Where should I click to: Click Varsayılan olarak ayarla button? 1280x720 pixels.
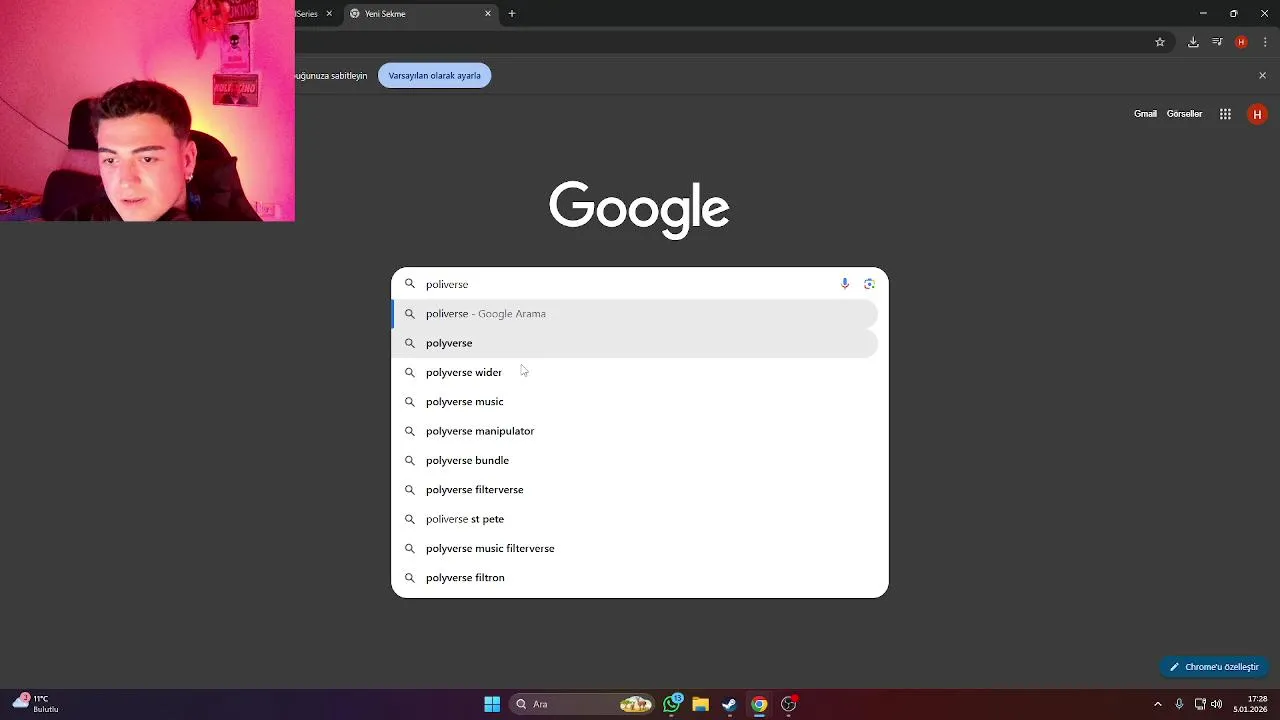435,76
